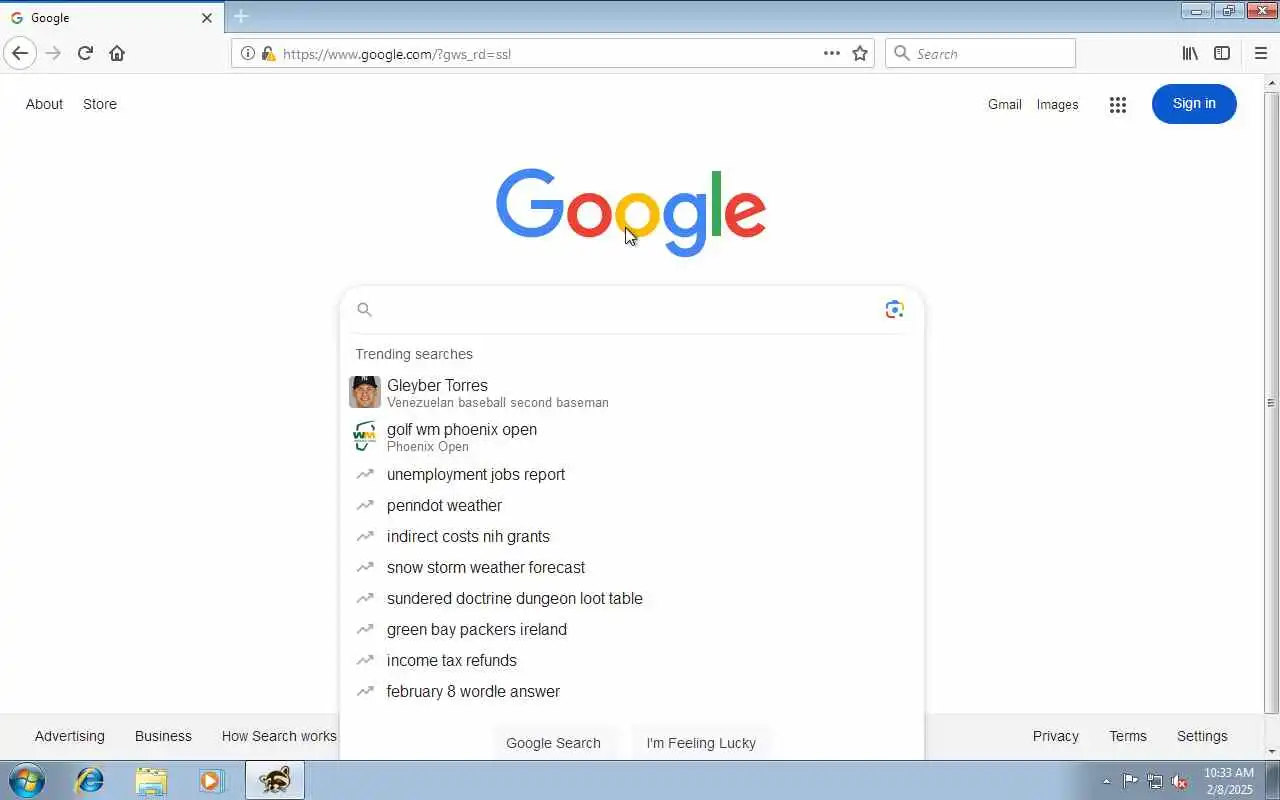Select snow storm weather forecast suggestion

pyautogui.click(x=632, y=567)
